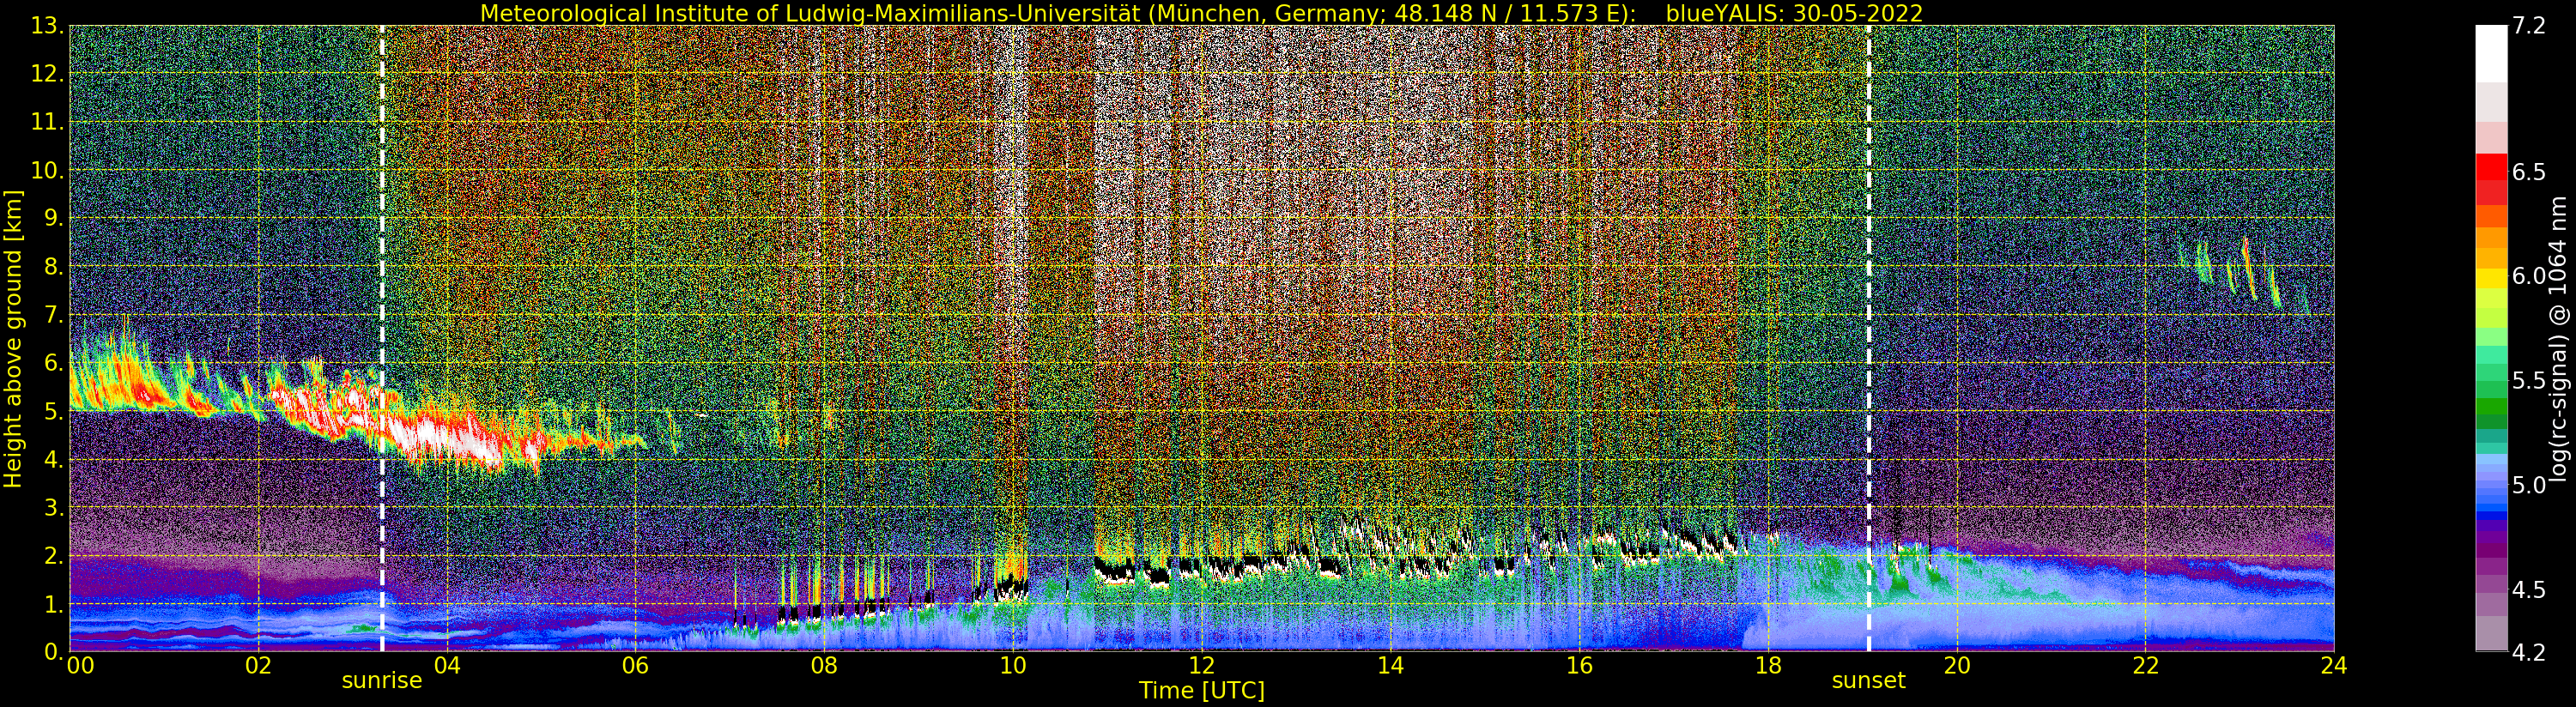The image size is (2576, 707).
Task: Click the time axis tick label '00'
Action: pyautogui.click(x=80, y=666)
